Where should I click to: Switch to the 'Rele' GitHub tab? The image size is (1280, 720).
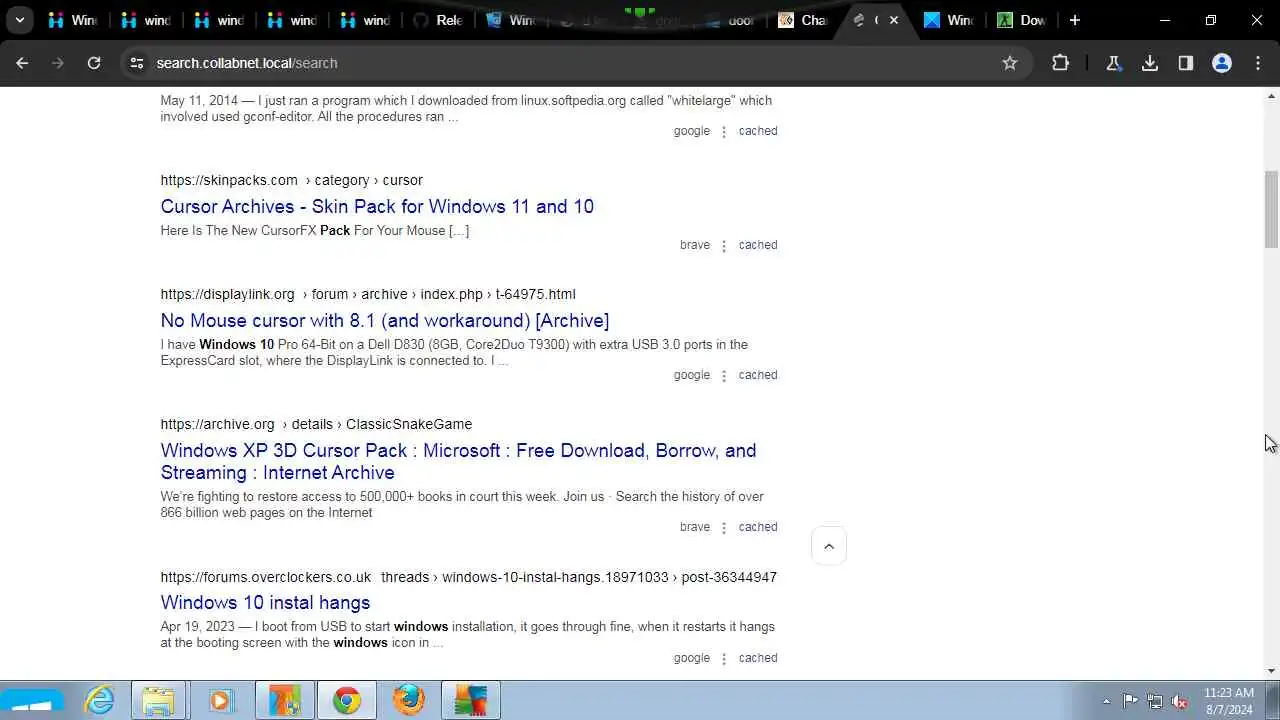click(438, 20)
